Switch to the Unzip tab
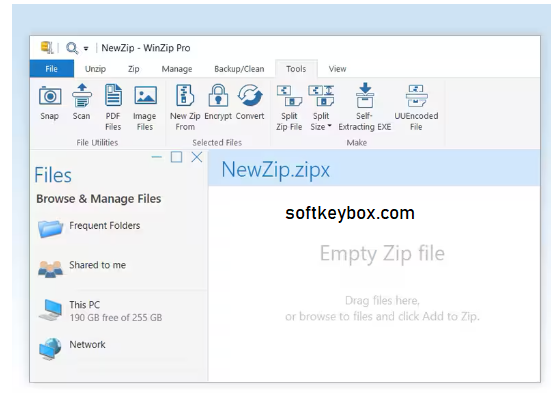The height and width of the screenshot is (393, 551). pos(95,69)
